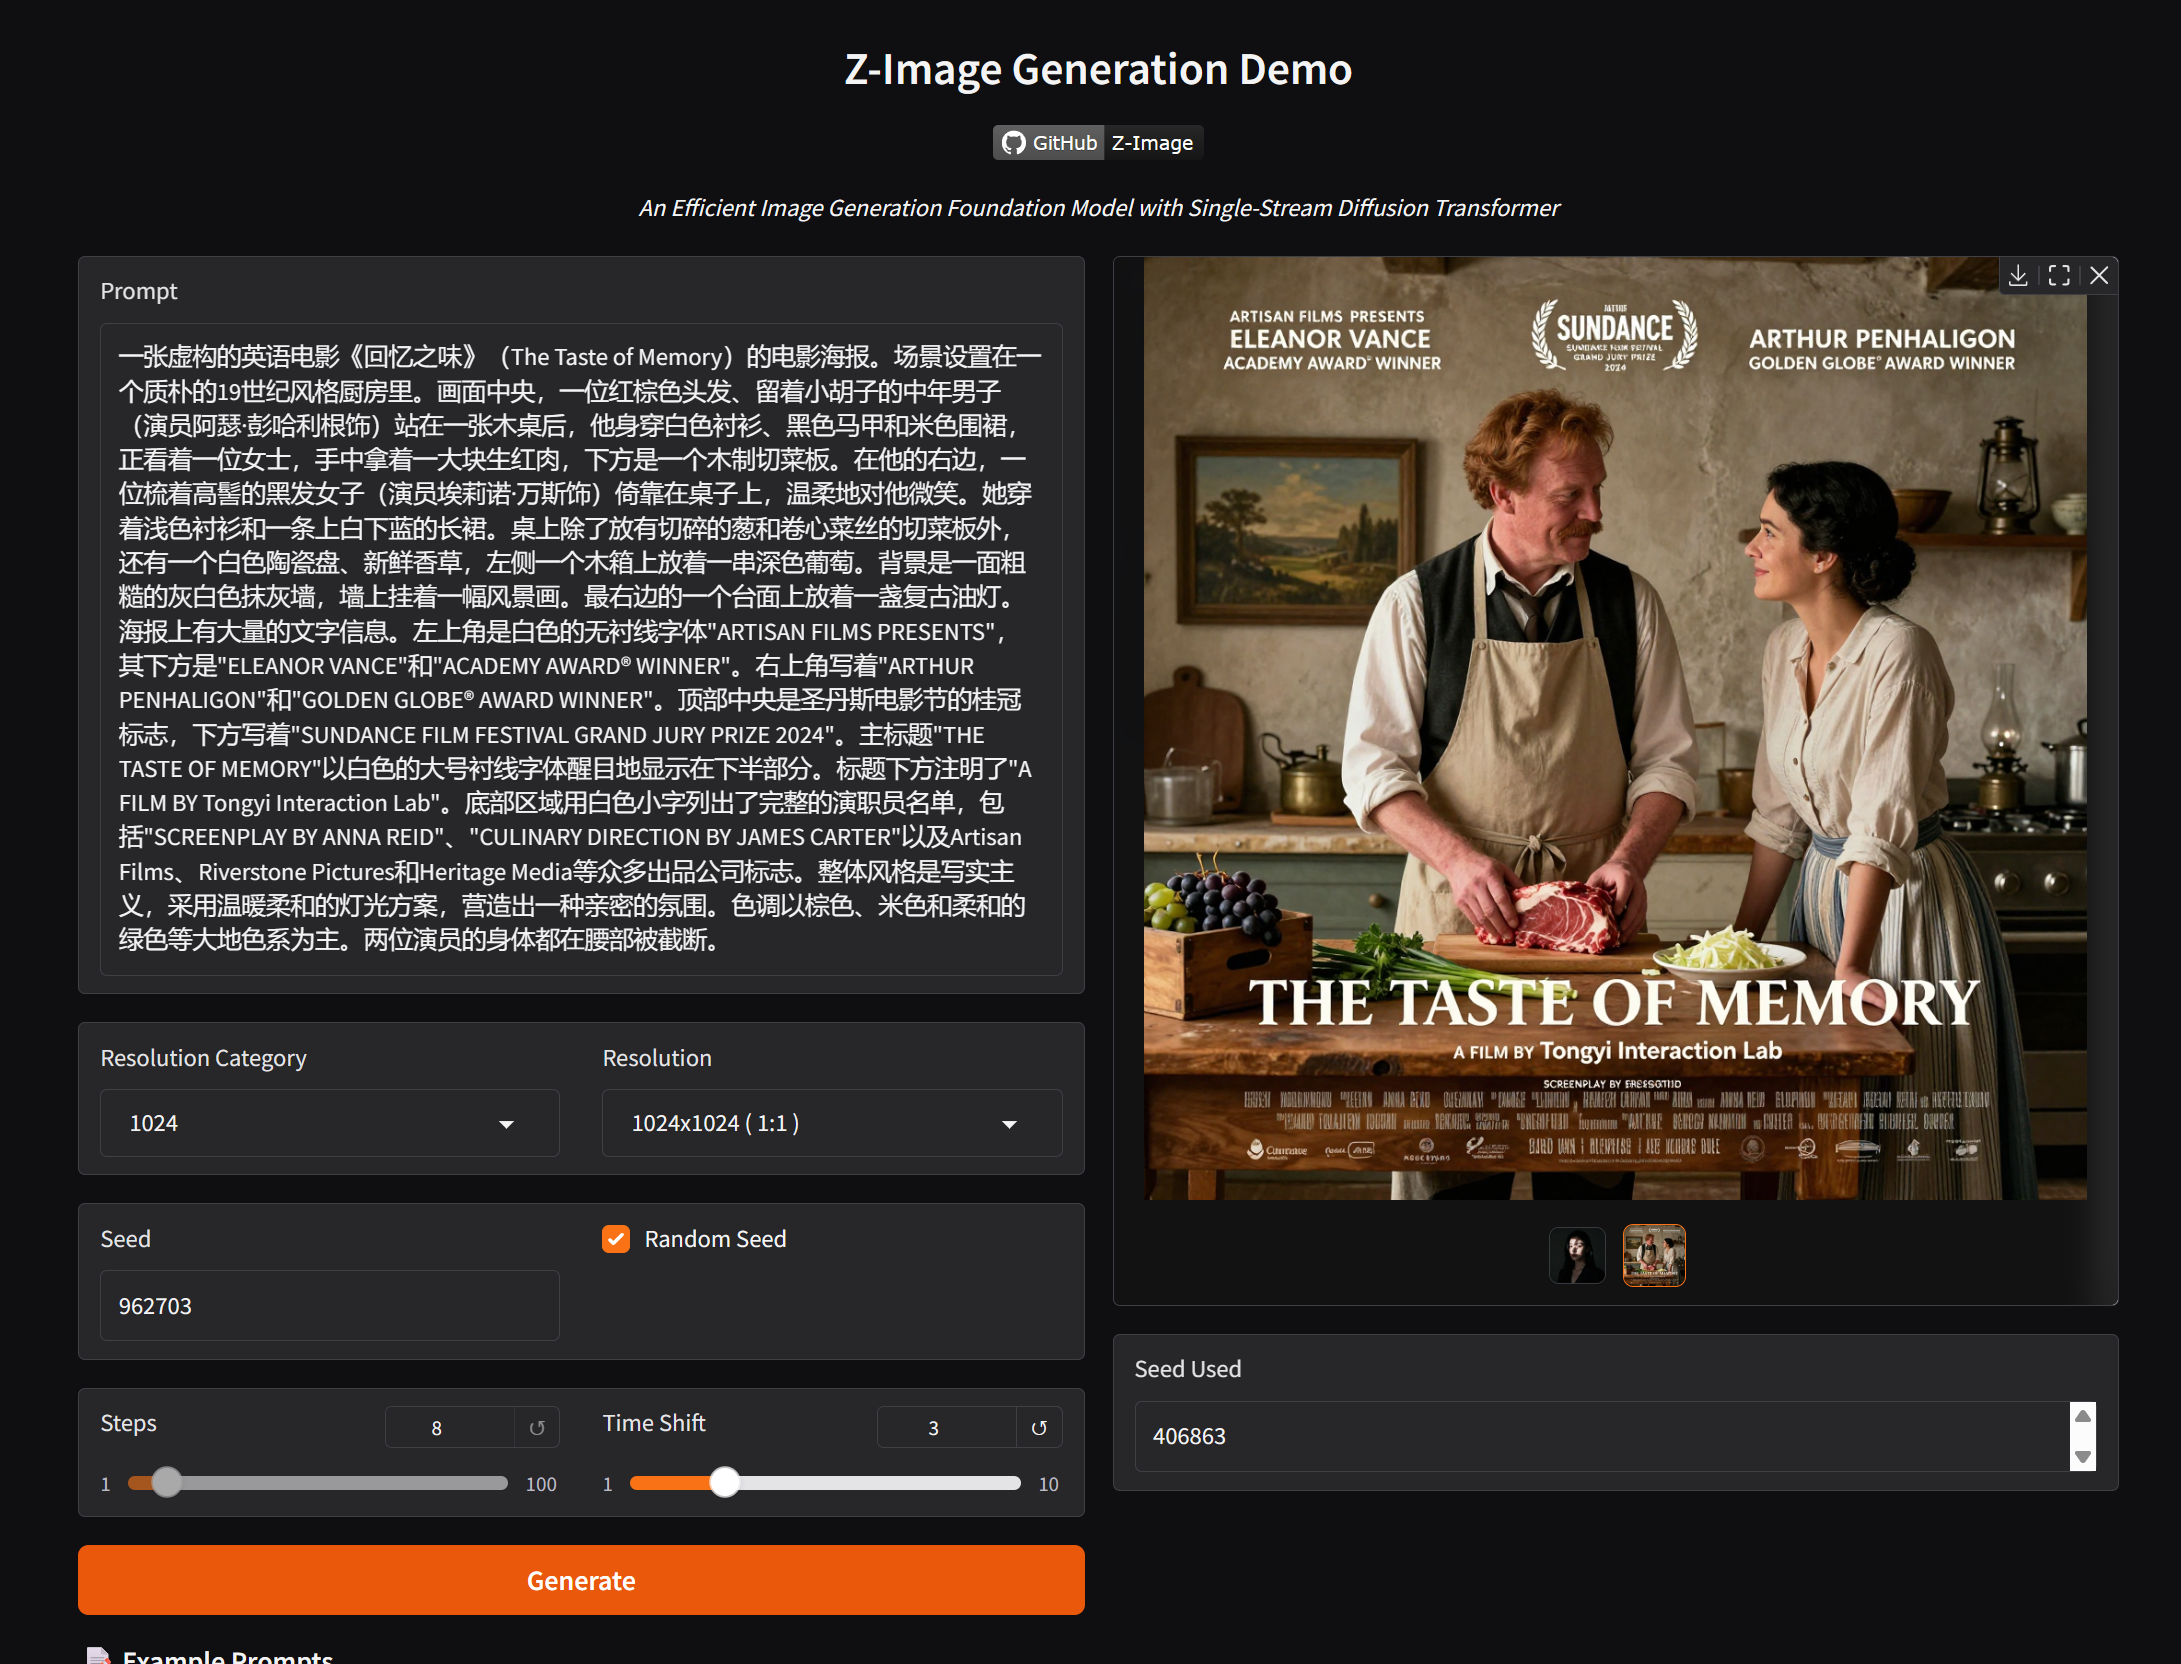Select the movie poster thumbnail
2181x1664 pixels.
click(1653, 1255)
